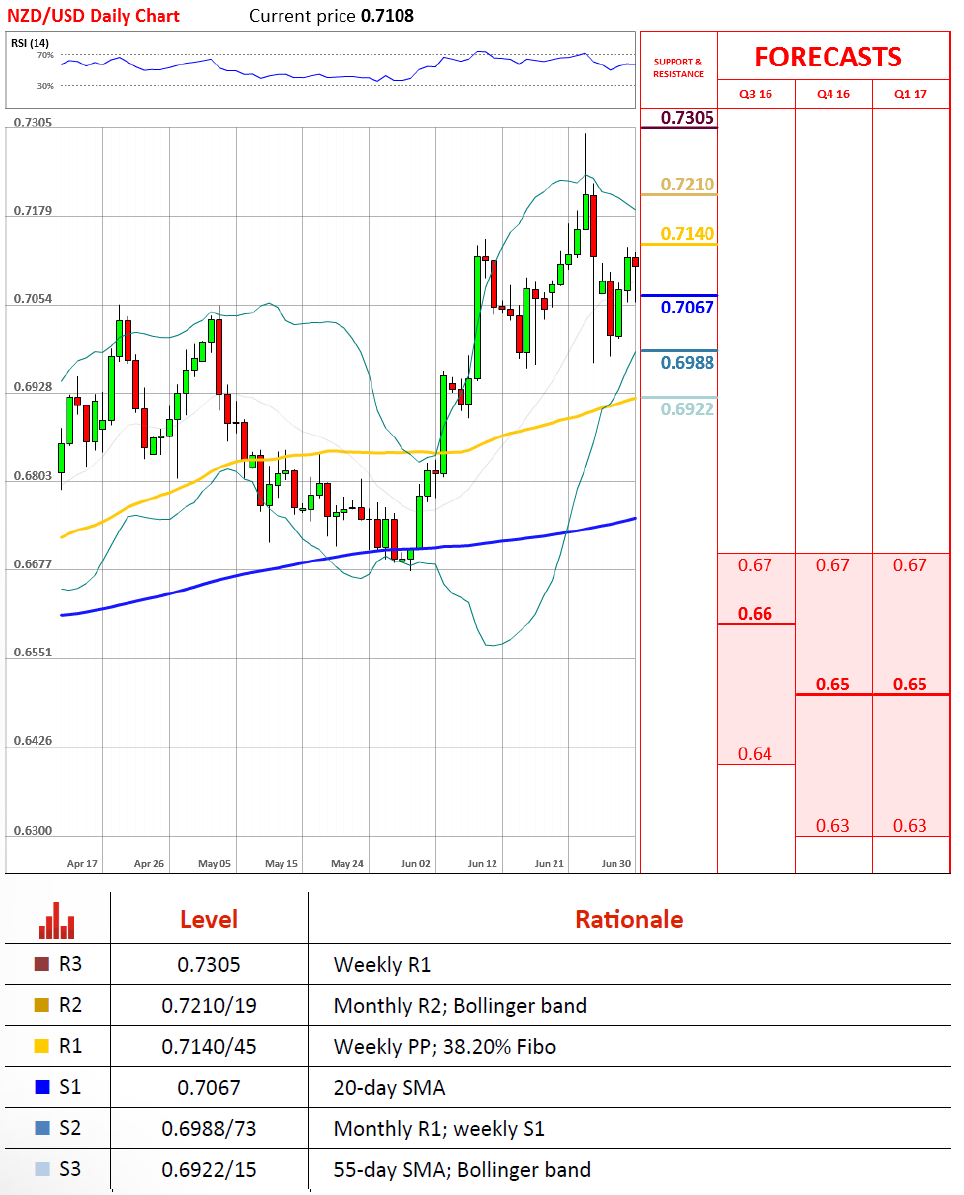Viewport: 964px width, 1195px height.
Task: Click the 0.7305 level cell in table
Action: (x=209, y=965)
